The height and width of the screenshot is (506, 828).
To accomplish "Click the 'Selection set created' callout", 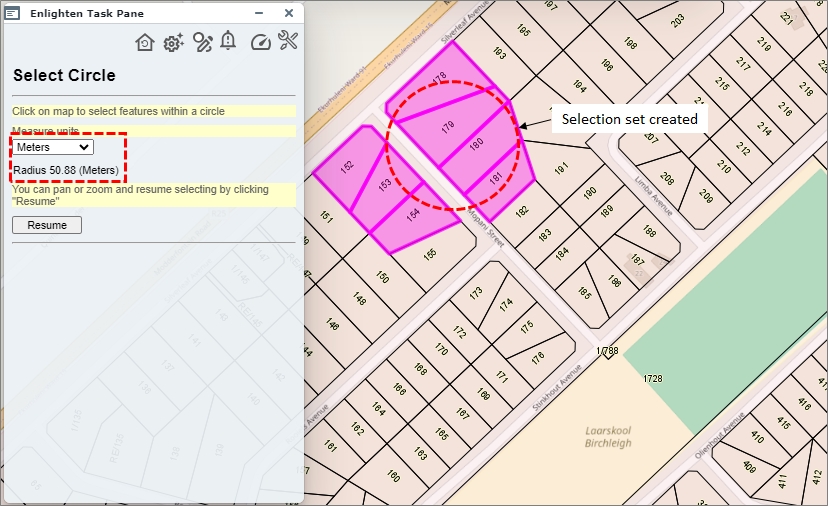I will click(629, 119).
